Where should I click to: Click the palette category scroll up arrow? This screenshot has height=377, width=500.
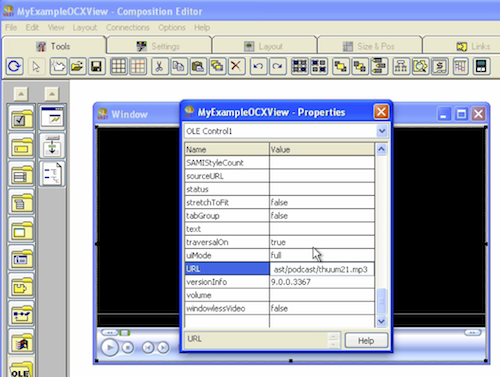tap(21, 94)
